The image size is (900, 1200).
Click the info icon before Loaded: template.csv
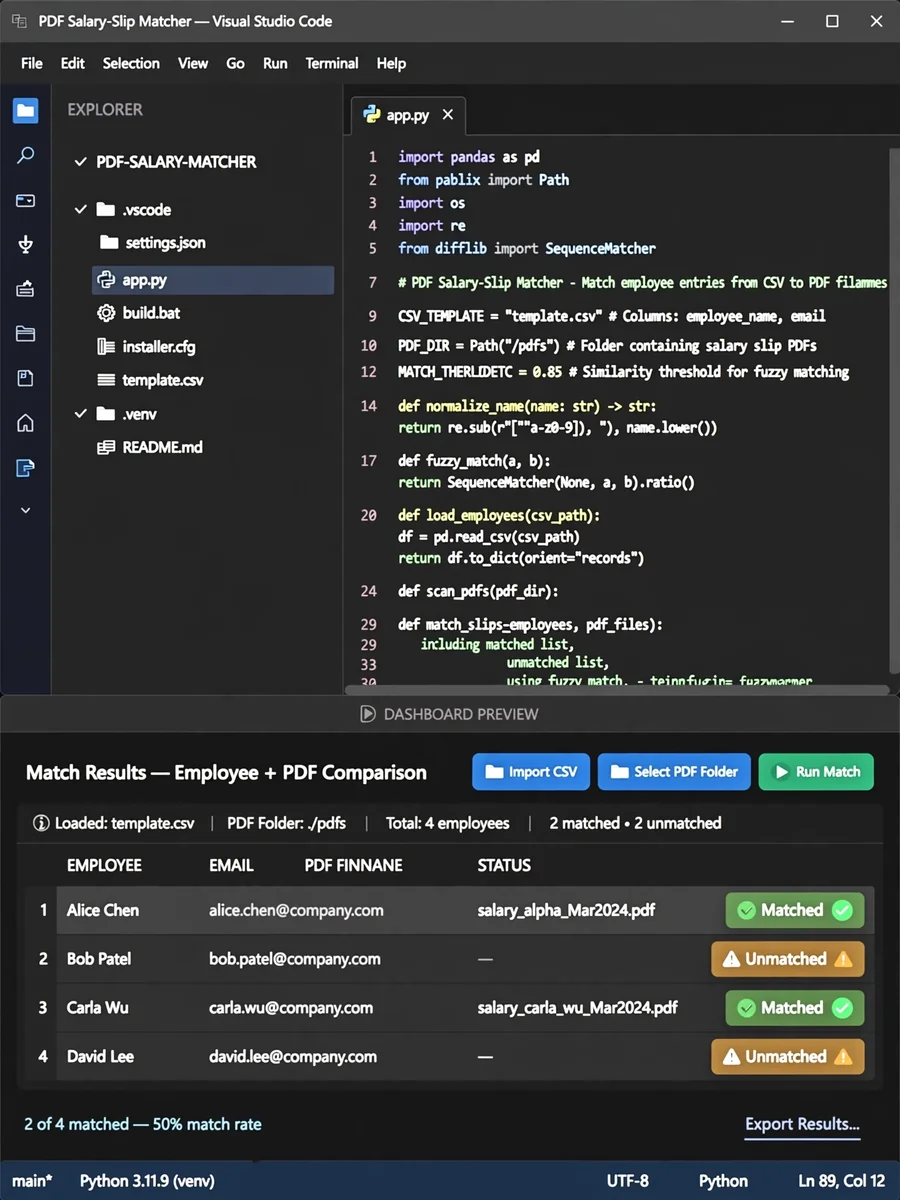pos(41,824)
